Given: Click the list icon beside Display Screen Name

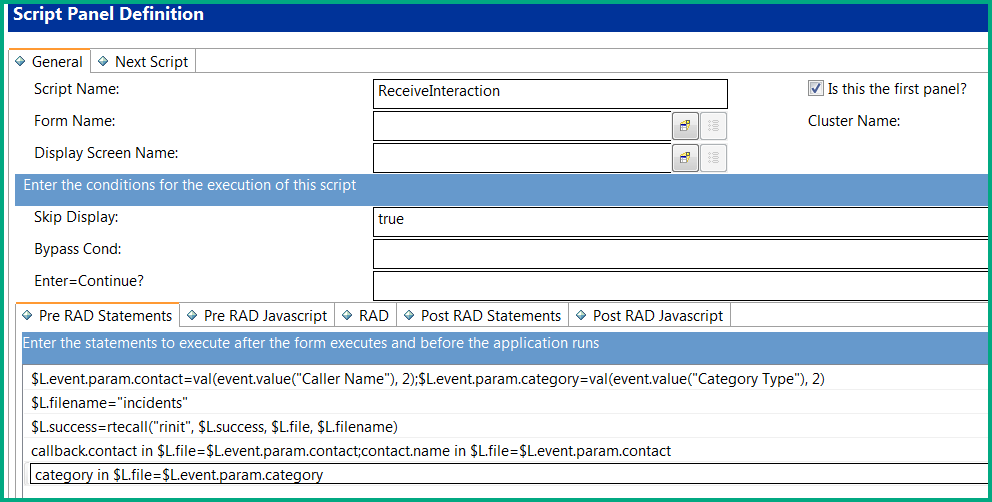Looking at the screenshot, I should click(x=713, y=158).
